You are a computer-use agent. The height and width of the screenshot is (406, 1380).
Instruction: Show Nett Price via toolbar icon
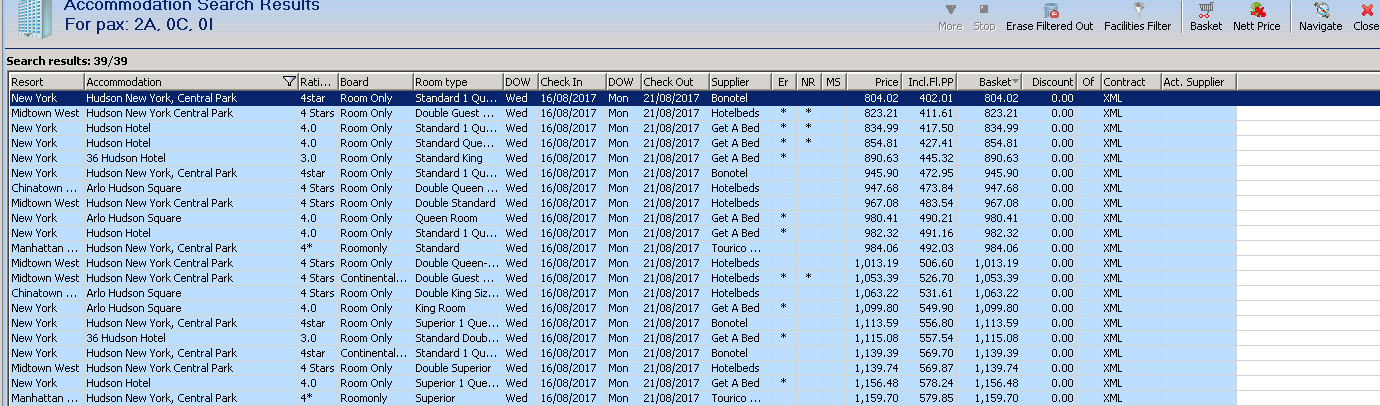(1257, 17)
